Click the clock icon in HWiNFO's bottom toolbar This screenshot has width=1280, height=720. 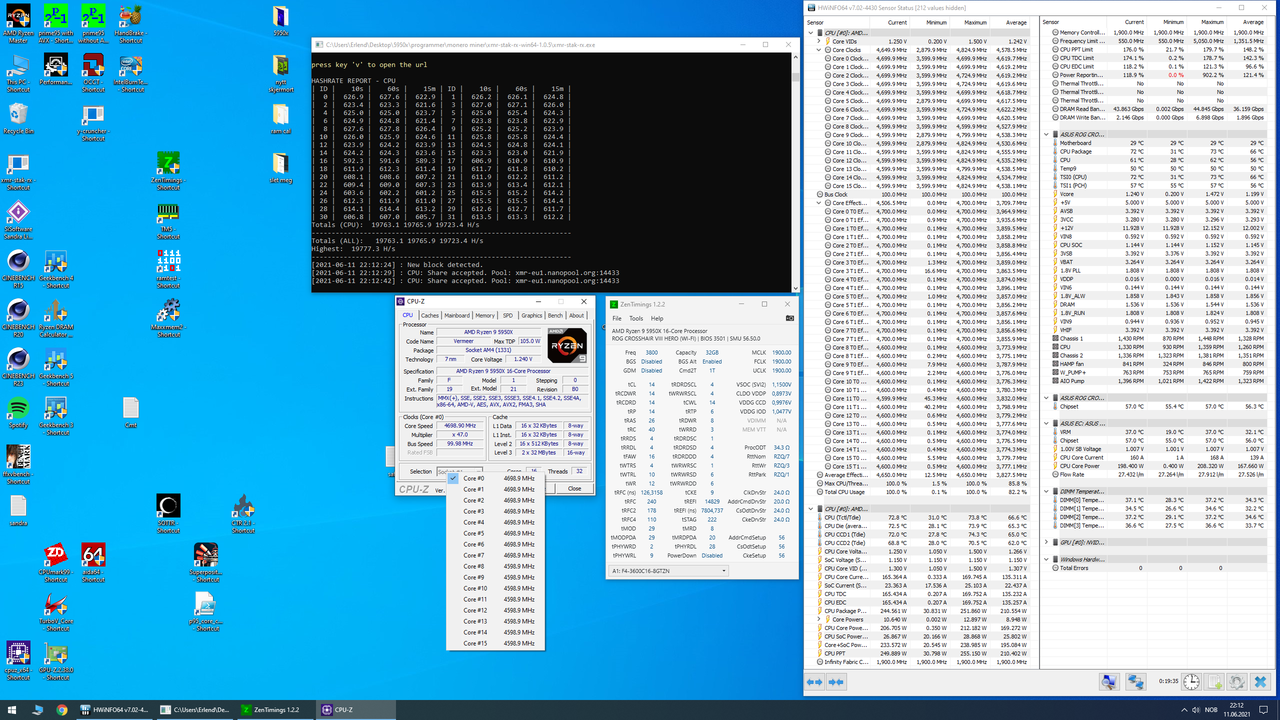click(x=1191, y=681)
